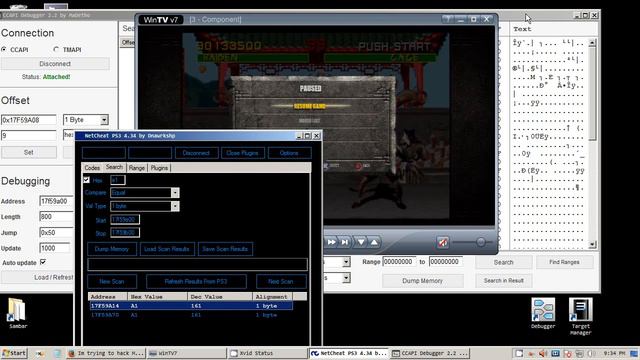Click Load Scan Results

pyautogui.click(x=167, y=249)
